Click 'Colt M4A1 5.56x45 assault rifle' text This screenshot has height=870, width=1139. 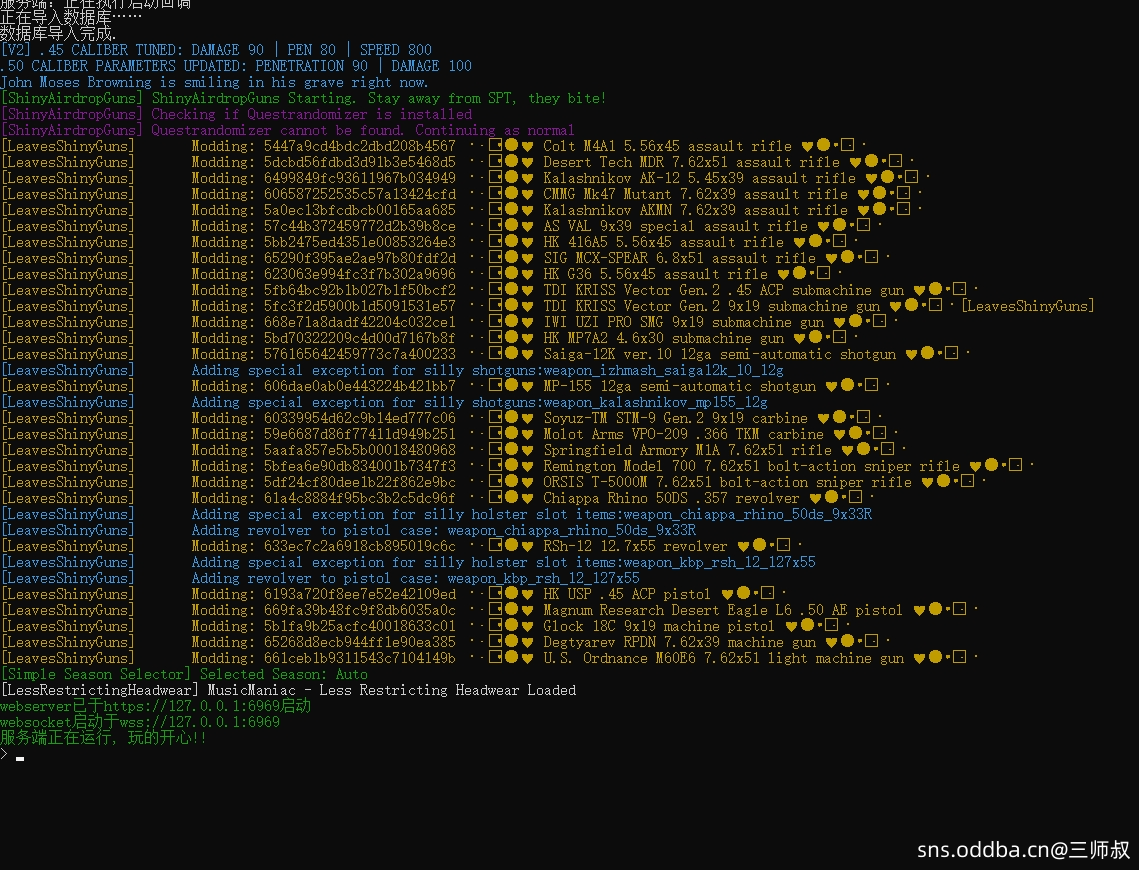point(668,146)
